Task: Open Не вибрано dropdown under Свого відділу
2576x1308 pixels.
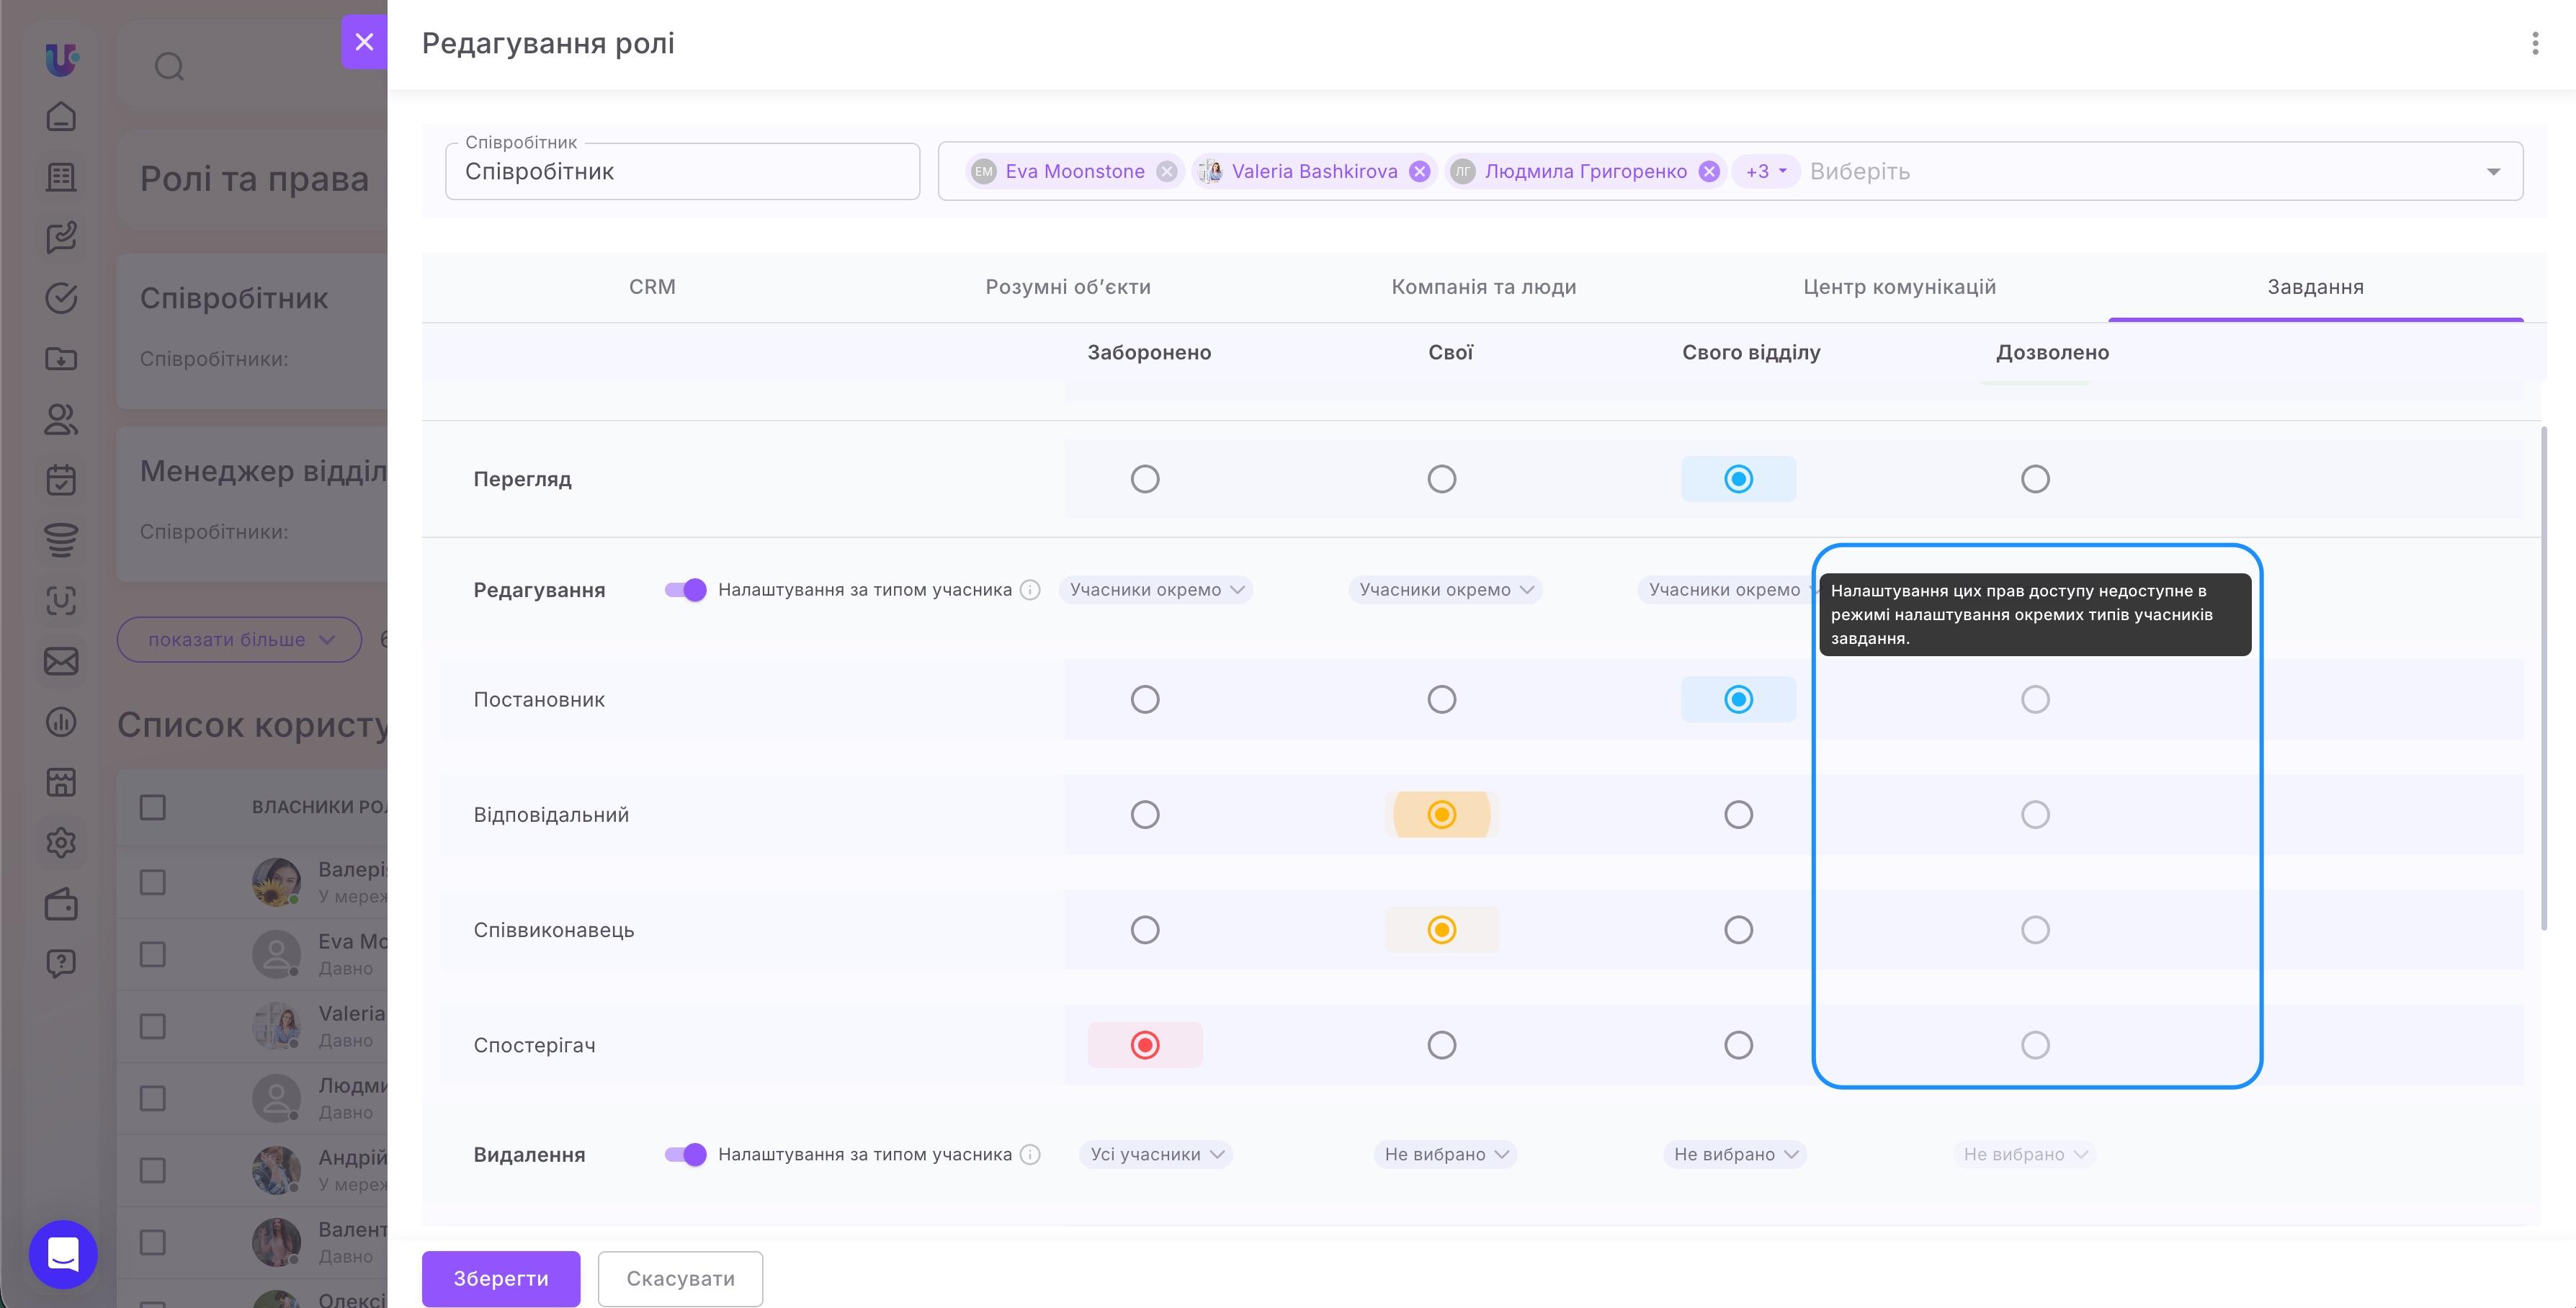Action: [x=1735, y=1154]
